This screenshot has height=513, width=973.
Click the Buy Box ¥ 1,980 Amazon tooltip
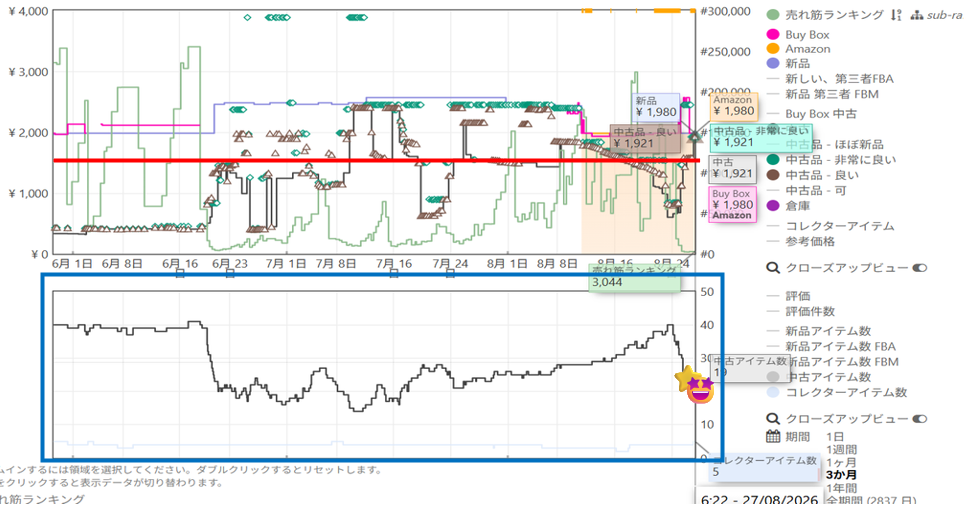point(732,205)
